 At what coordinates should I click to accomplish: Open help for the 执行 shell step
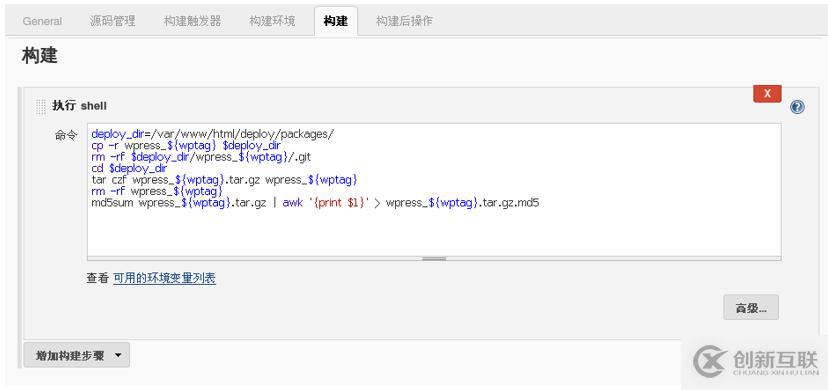(x=797, y=107)
